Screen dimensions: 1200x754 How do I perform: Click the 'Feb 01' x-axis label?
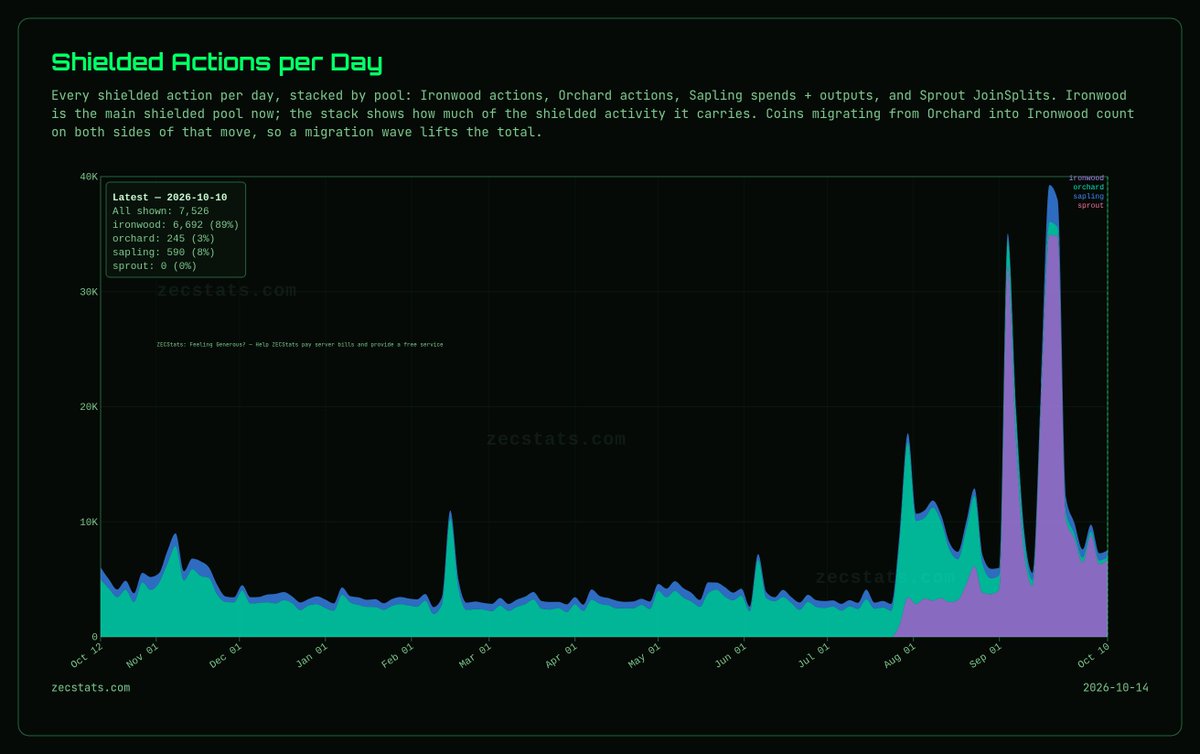[x=398, y=657]
